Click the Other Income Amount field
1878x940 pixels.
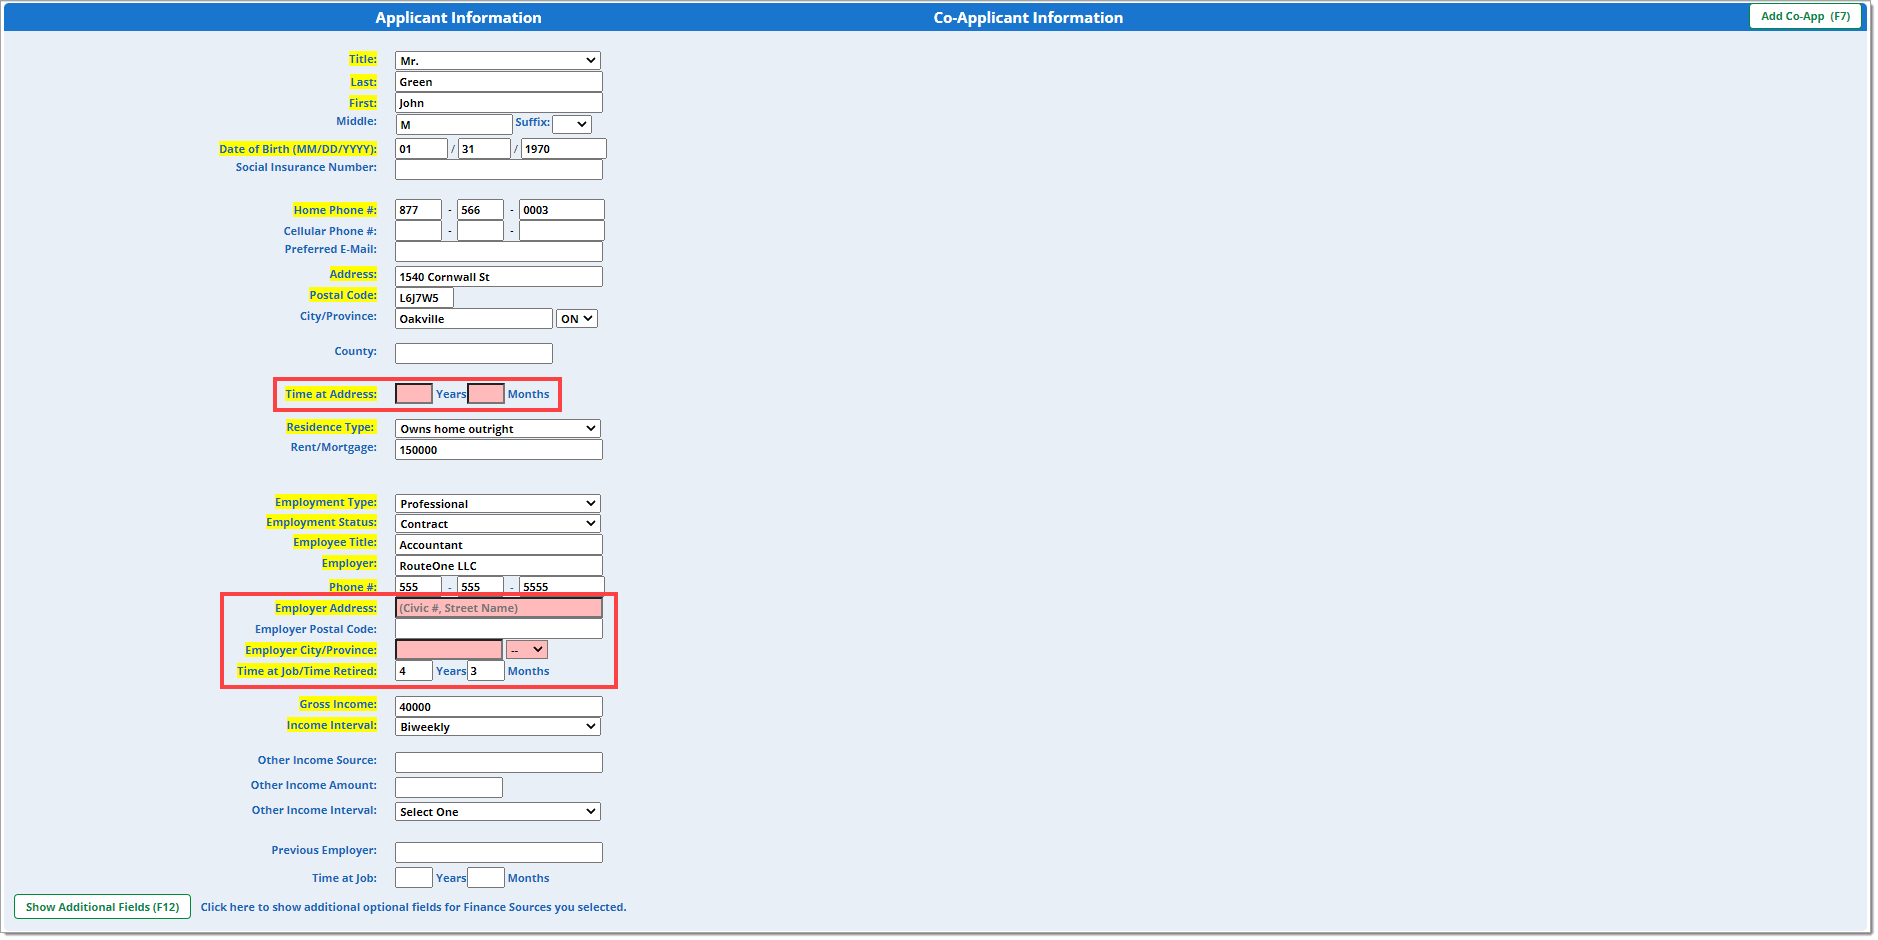pos(449,788)
